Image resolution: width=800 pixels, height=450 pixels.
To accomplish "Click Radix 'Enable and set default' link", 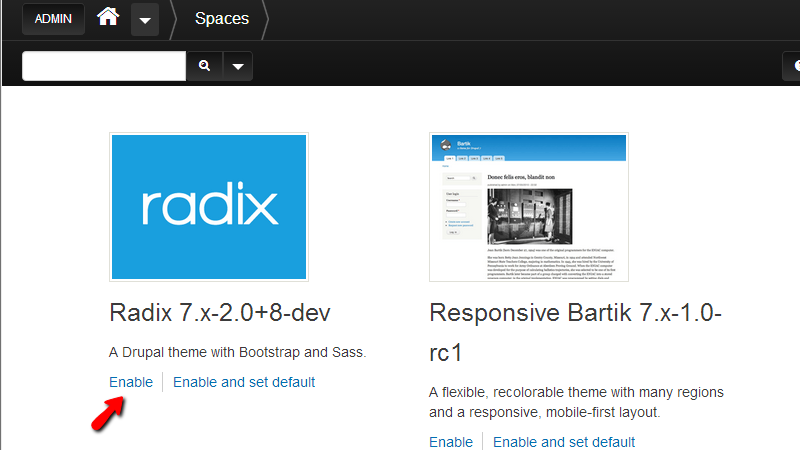I will (x=244, y=382).
